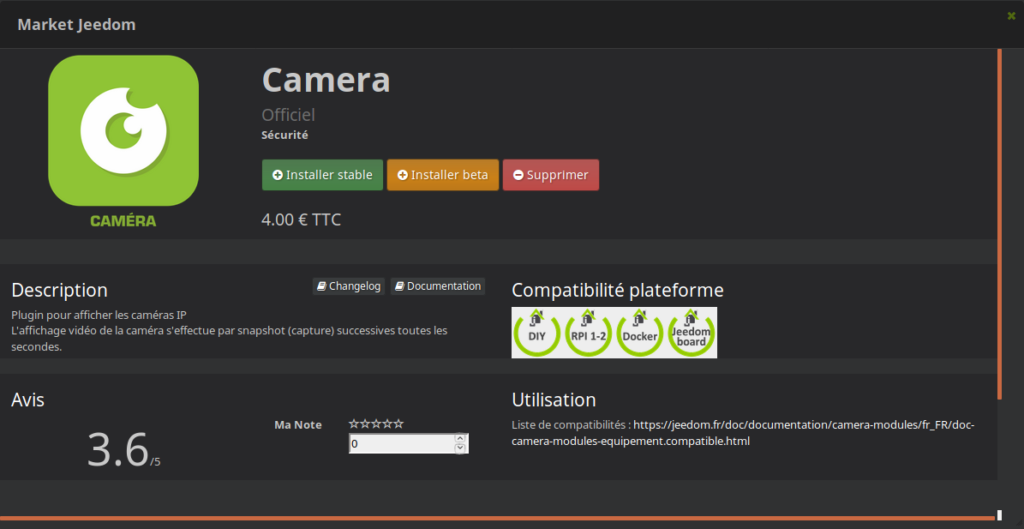Click the vertical orange scrollbar
The height and width of the screenshot is (529, 1024).
point(999,223)
